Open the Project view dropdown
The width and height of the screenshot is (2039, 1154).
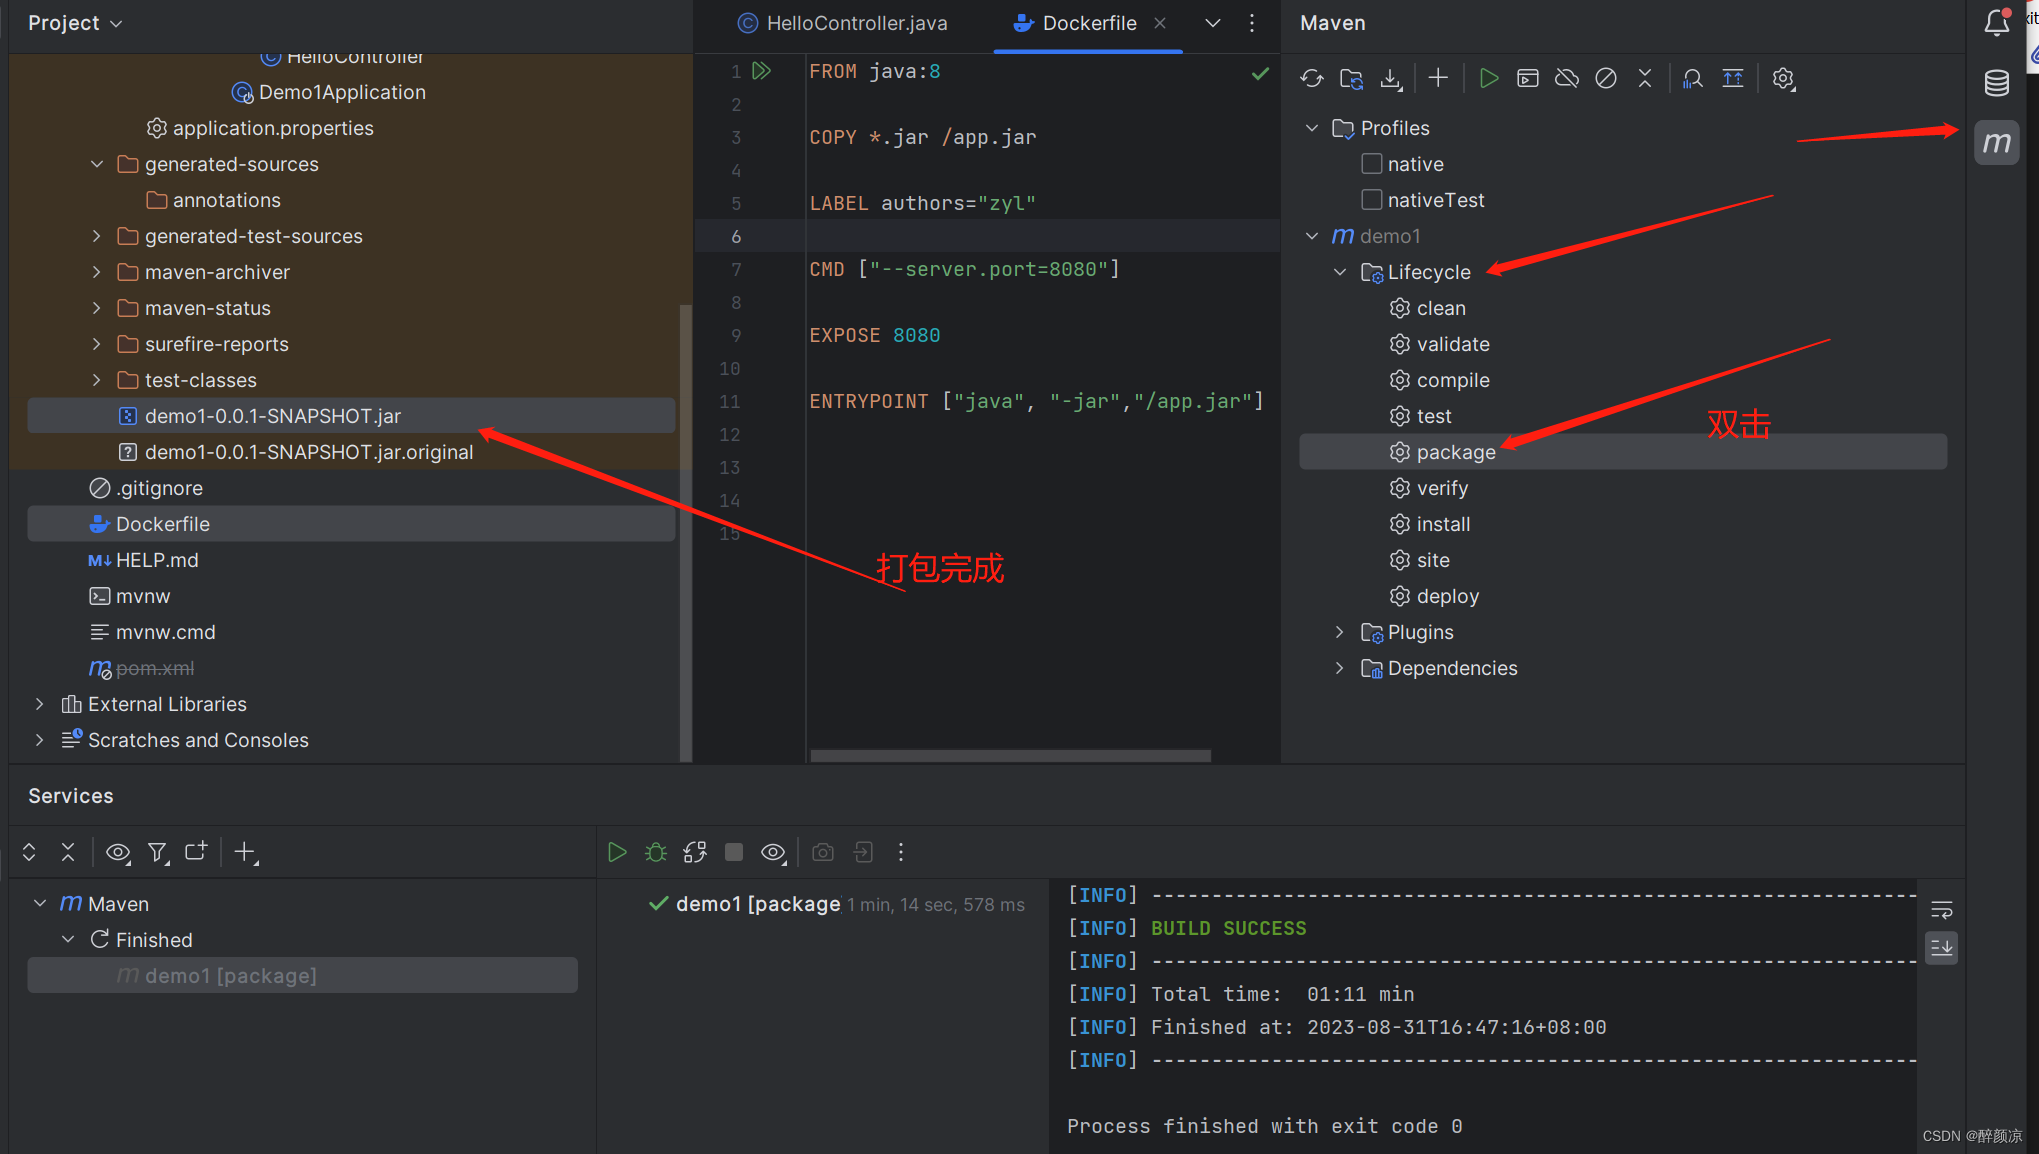75,23
